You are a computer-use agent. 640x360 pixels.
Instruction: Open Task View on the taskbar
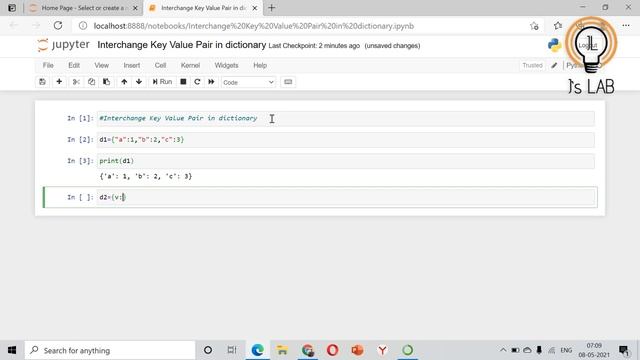232,350
